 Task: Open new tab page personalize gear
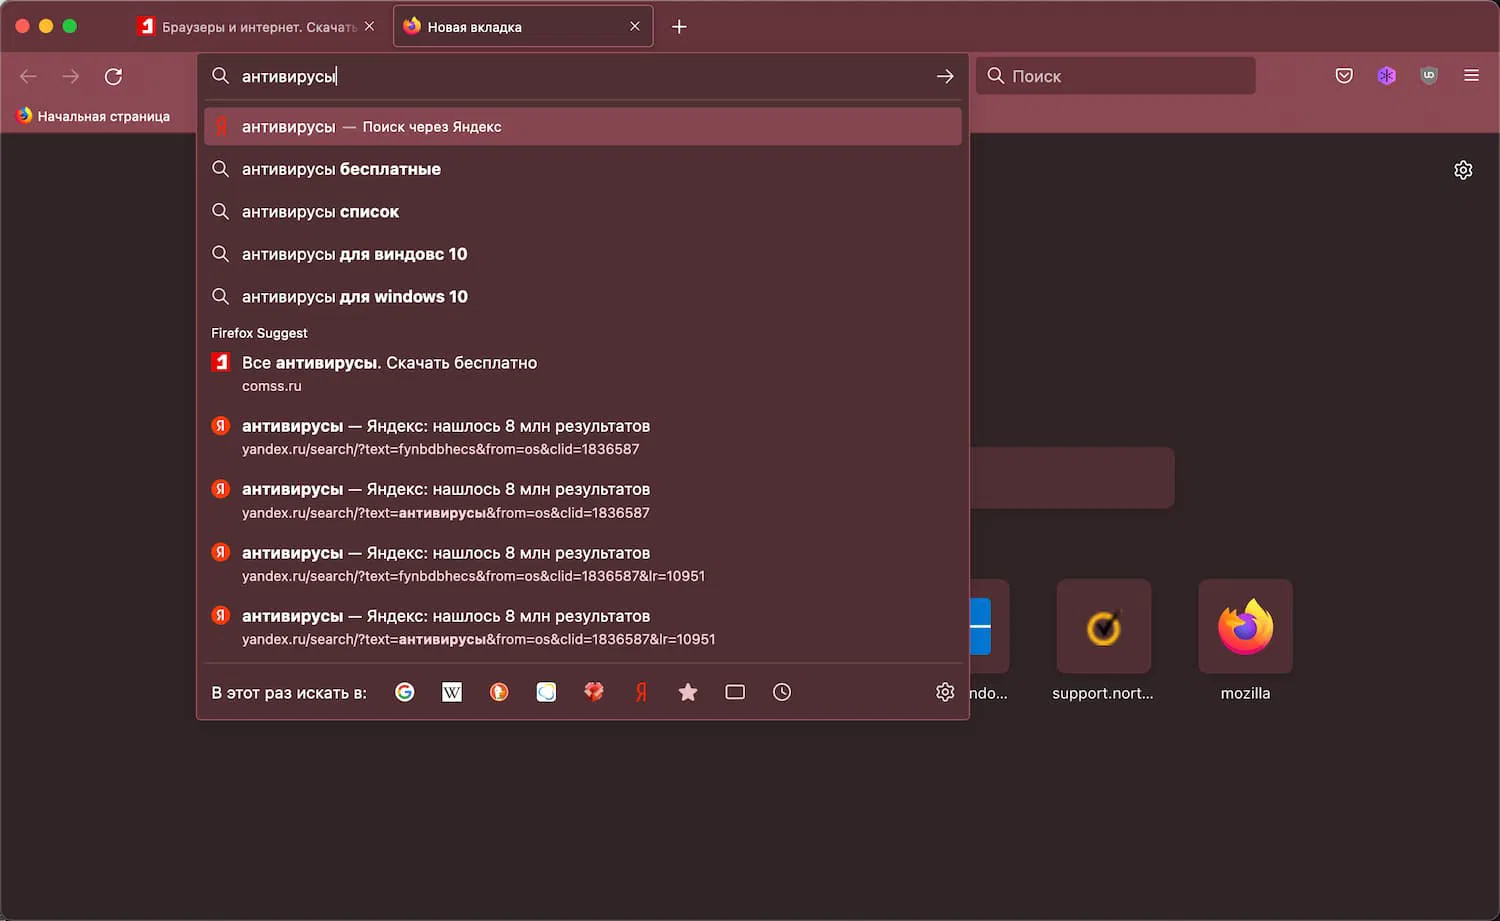coord(1463,170)
